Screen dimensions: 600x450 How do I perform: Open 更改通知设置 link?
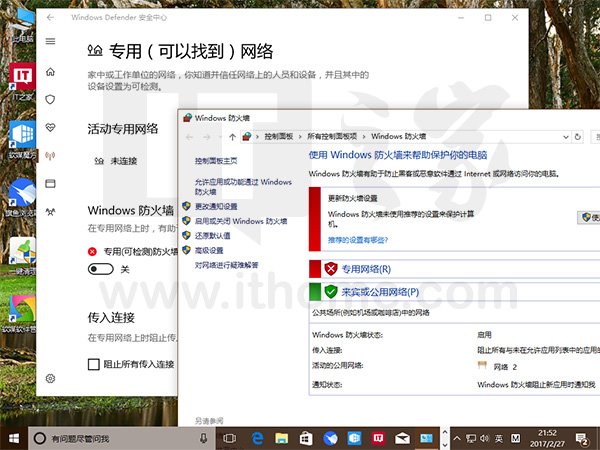(x=216, y=206)
